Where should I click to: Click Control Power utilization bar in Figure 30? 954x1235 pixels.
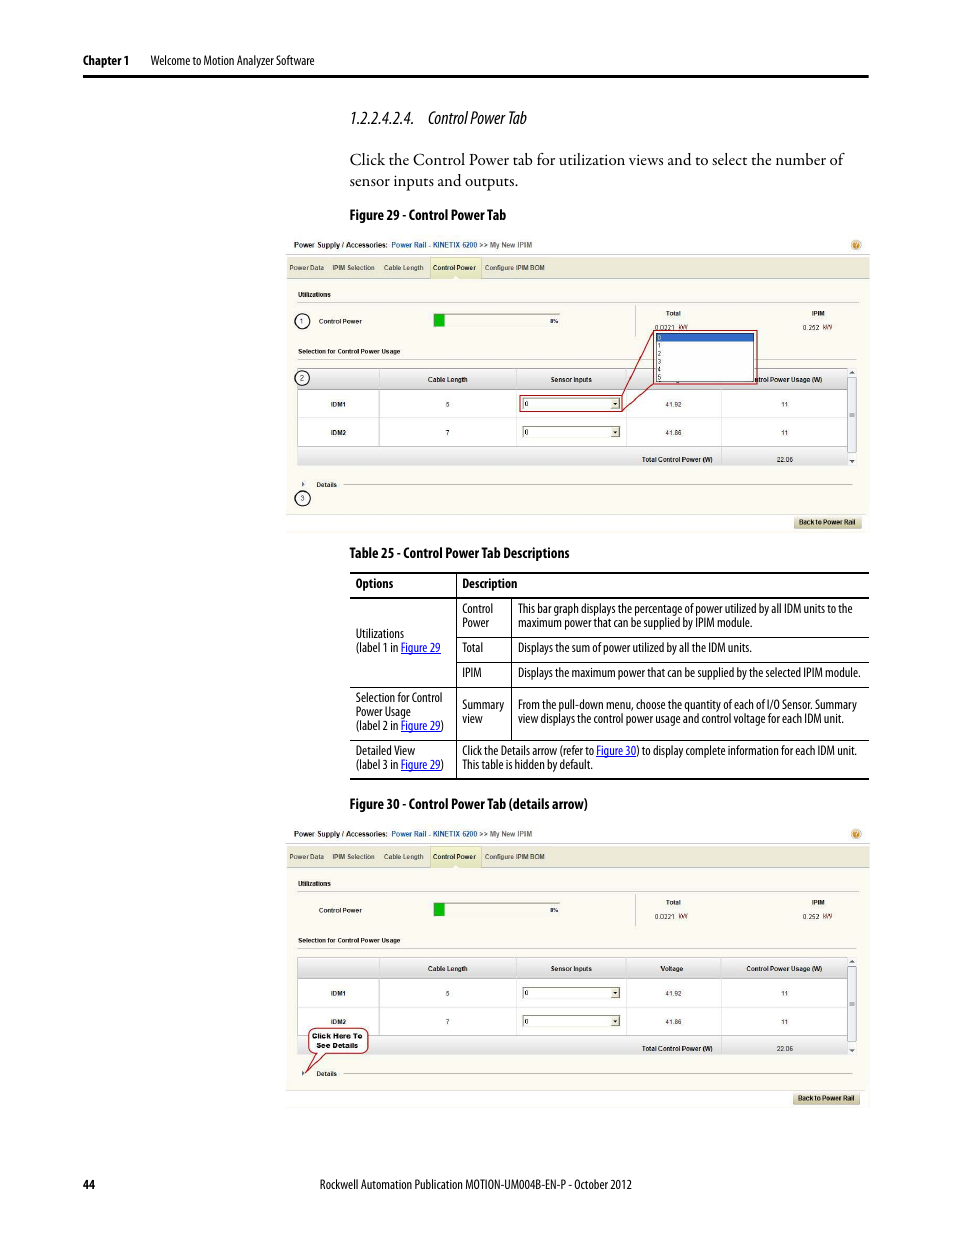pos(496,910)
